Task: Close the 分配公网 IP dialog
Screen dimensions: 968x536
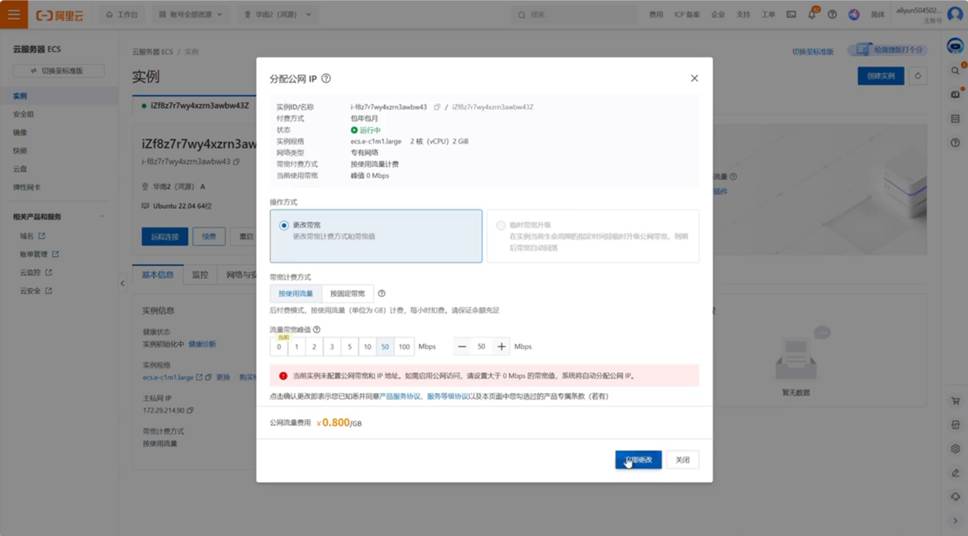Action: point(694,78)
